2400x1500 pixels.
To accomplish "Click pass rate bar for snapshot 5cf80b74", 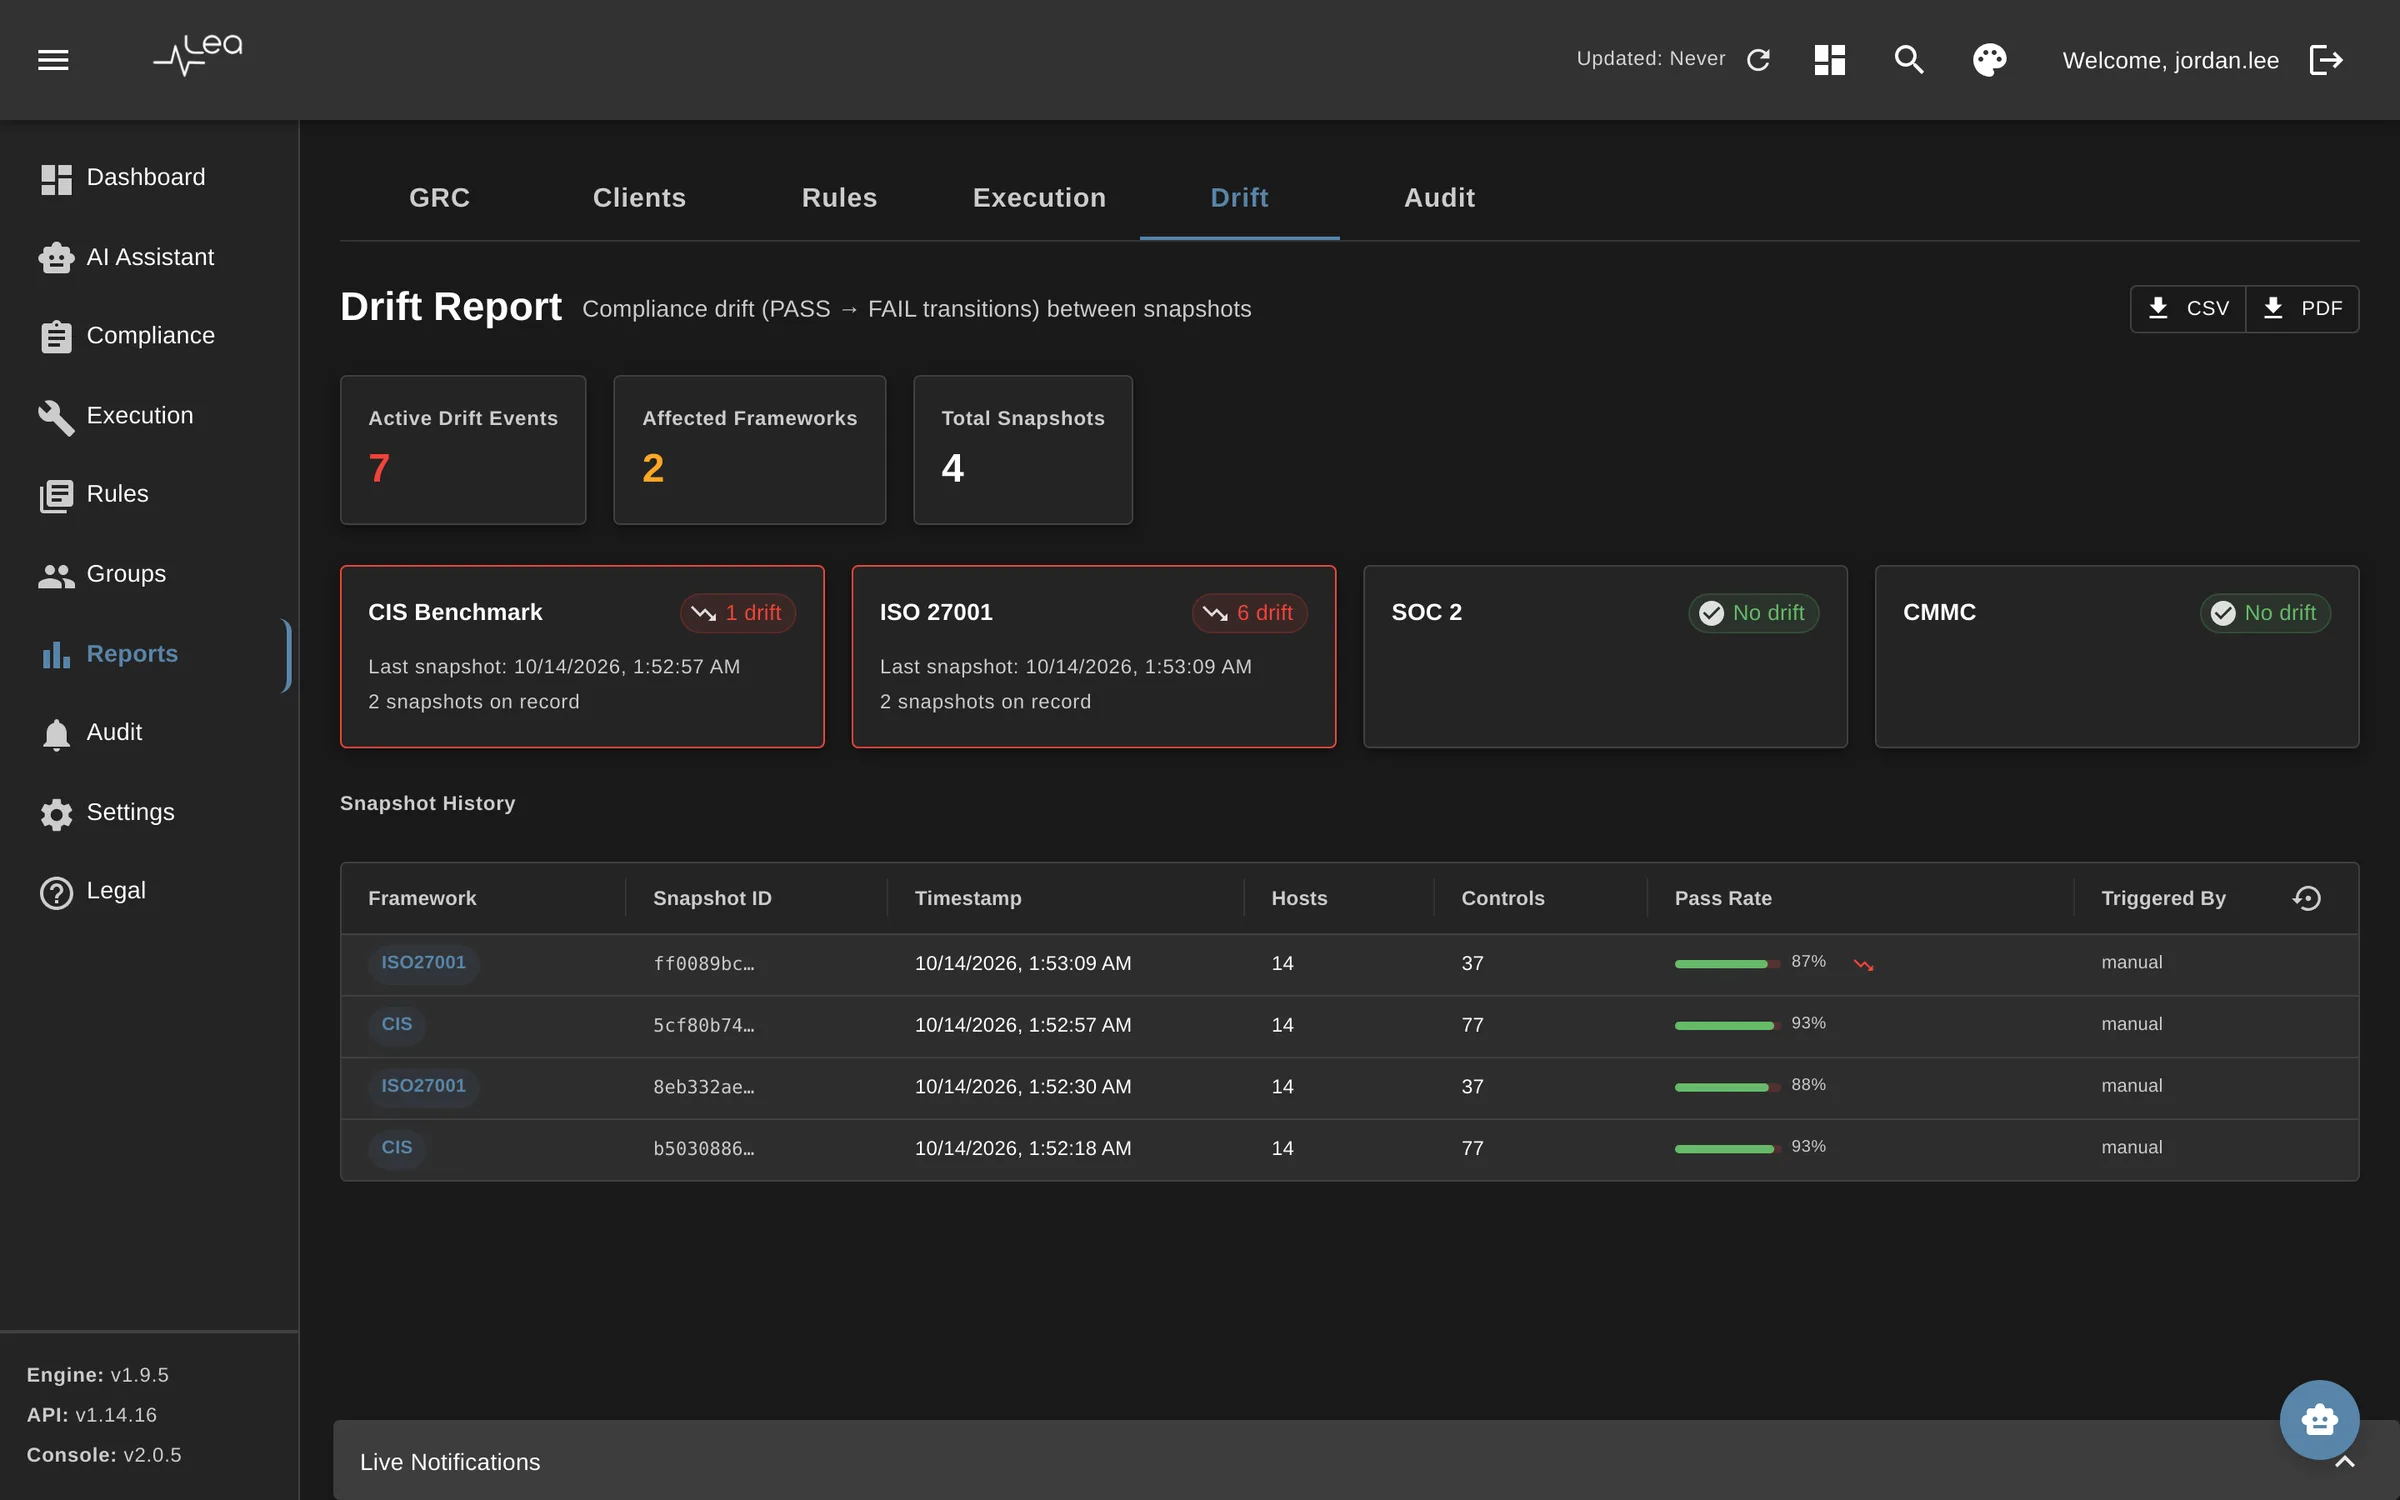I will coord(1727,1026).
